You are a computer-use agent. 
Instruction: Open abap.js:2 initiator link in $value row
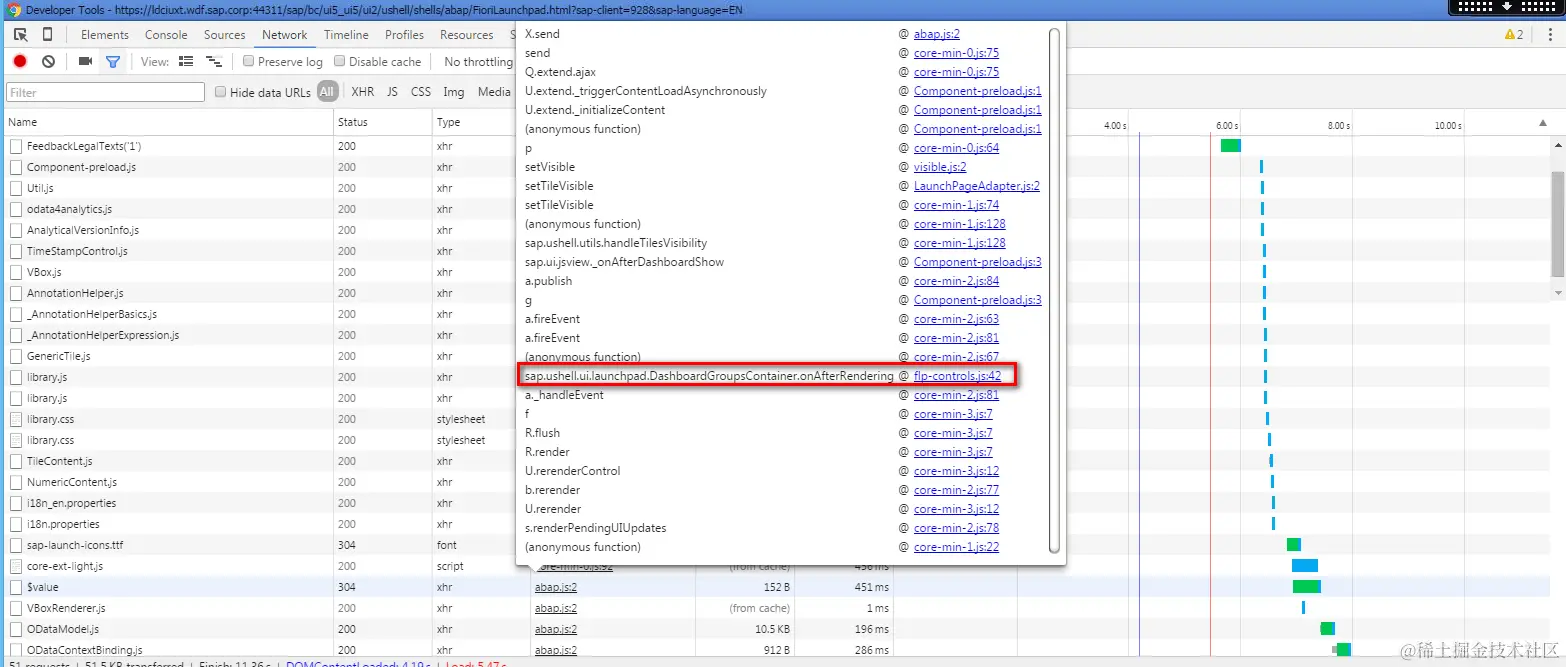coord(556,587)
